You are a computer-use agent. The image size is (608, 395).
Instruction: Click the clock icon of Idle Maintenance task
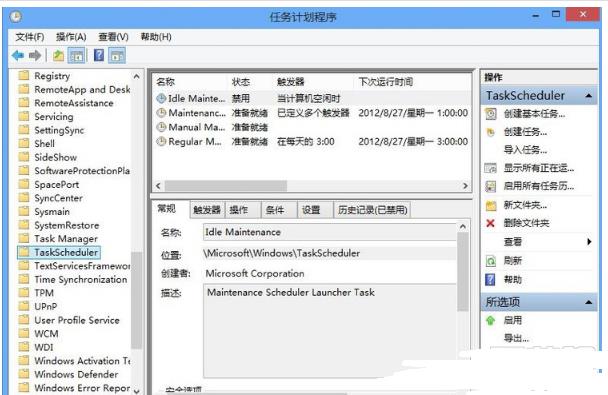click(x=161, y=98)
